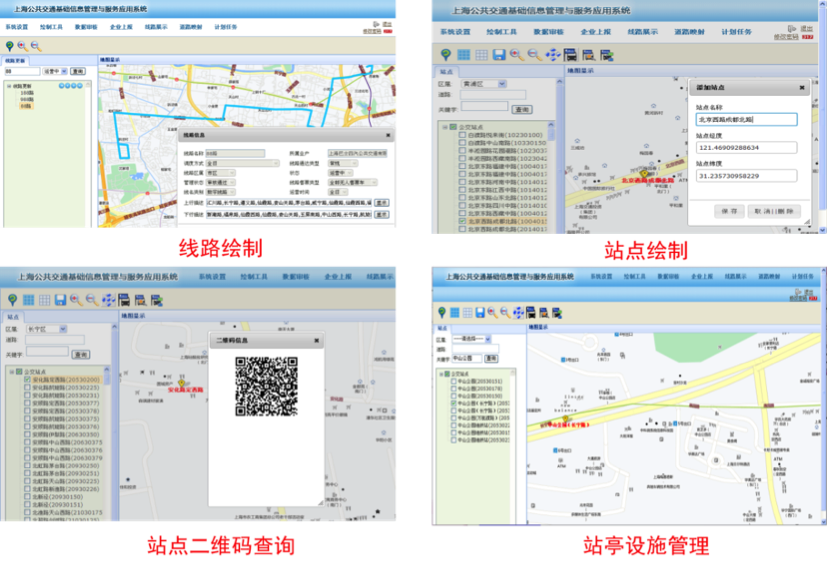828x571 pixels.
Task: Check the station checkbox for code 20530225
Action: [27, 387]
